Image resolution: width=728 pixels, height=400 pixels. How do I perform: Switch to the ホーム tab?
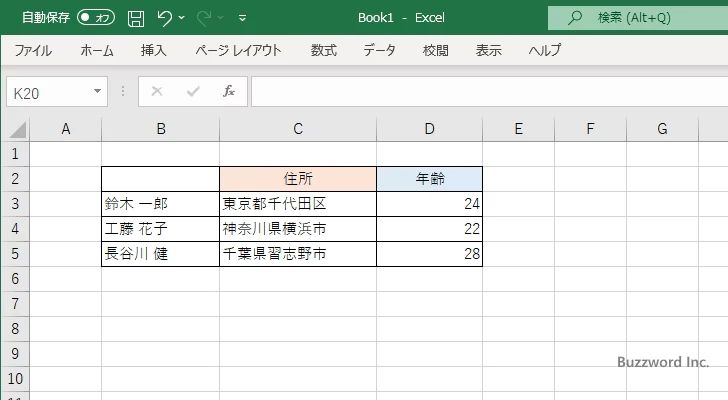(97, 50)
